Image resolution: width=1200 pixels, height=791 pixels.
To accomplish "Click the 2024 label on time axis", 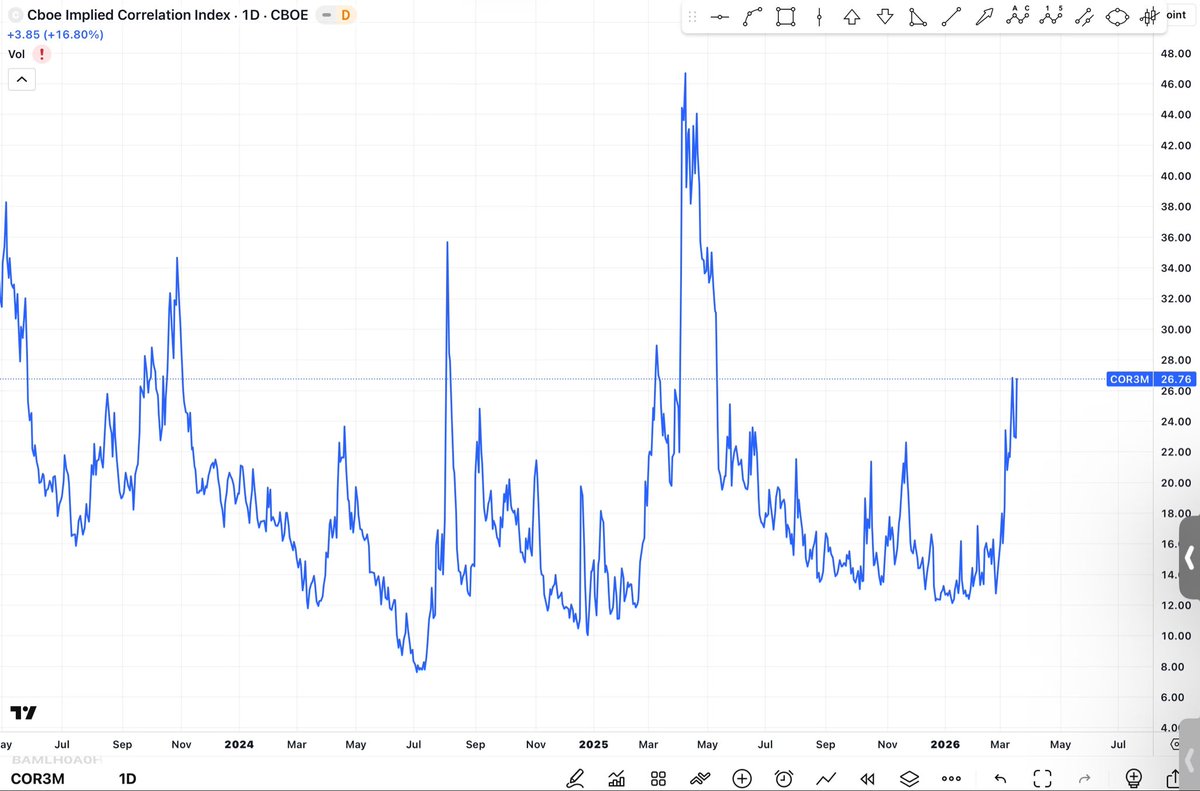I will (239, 745).
